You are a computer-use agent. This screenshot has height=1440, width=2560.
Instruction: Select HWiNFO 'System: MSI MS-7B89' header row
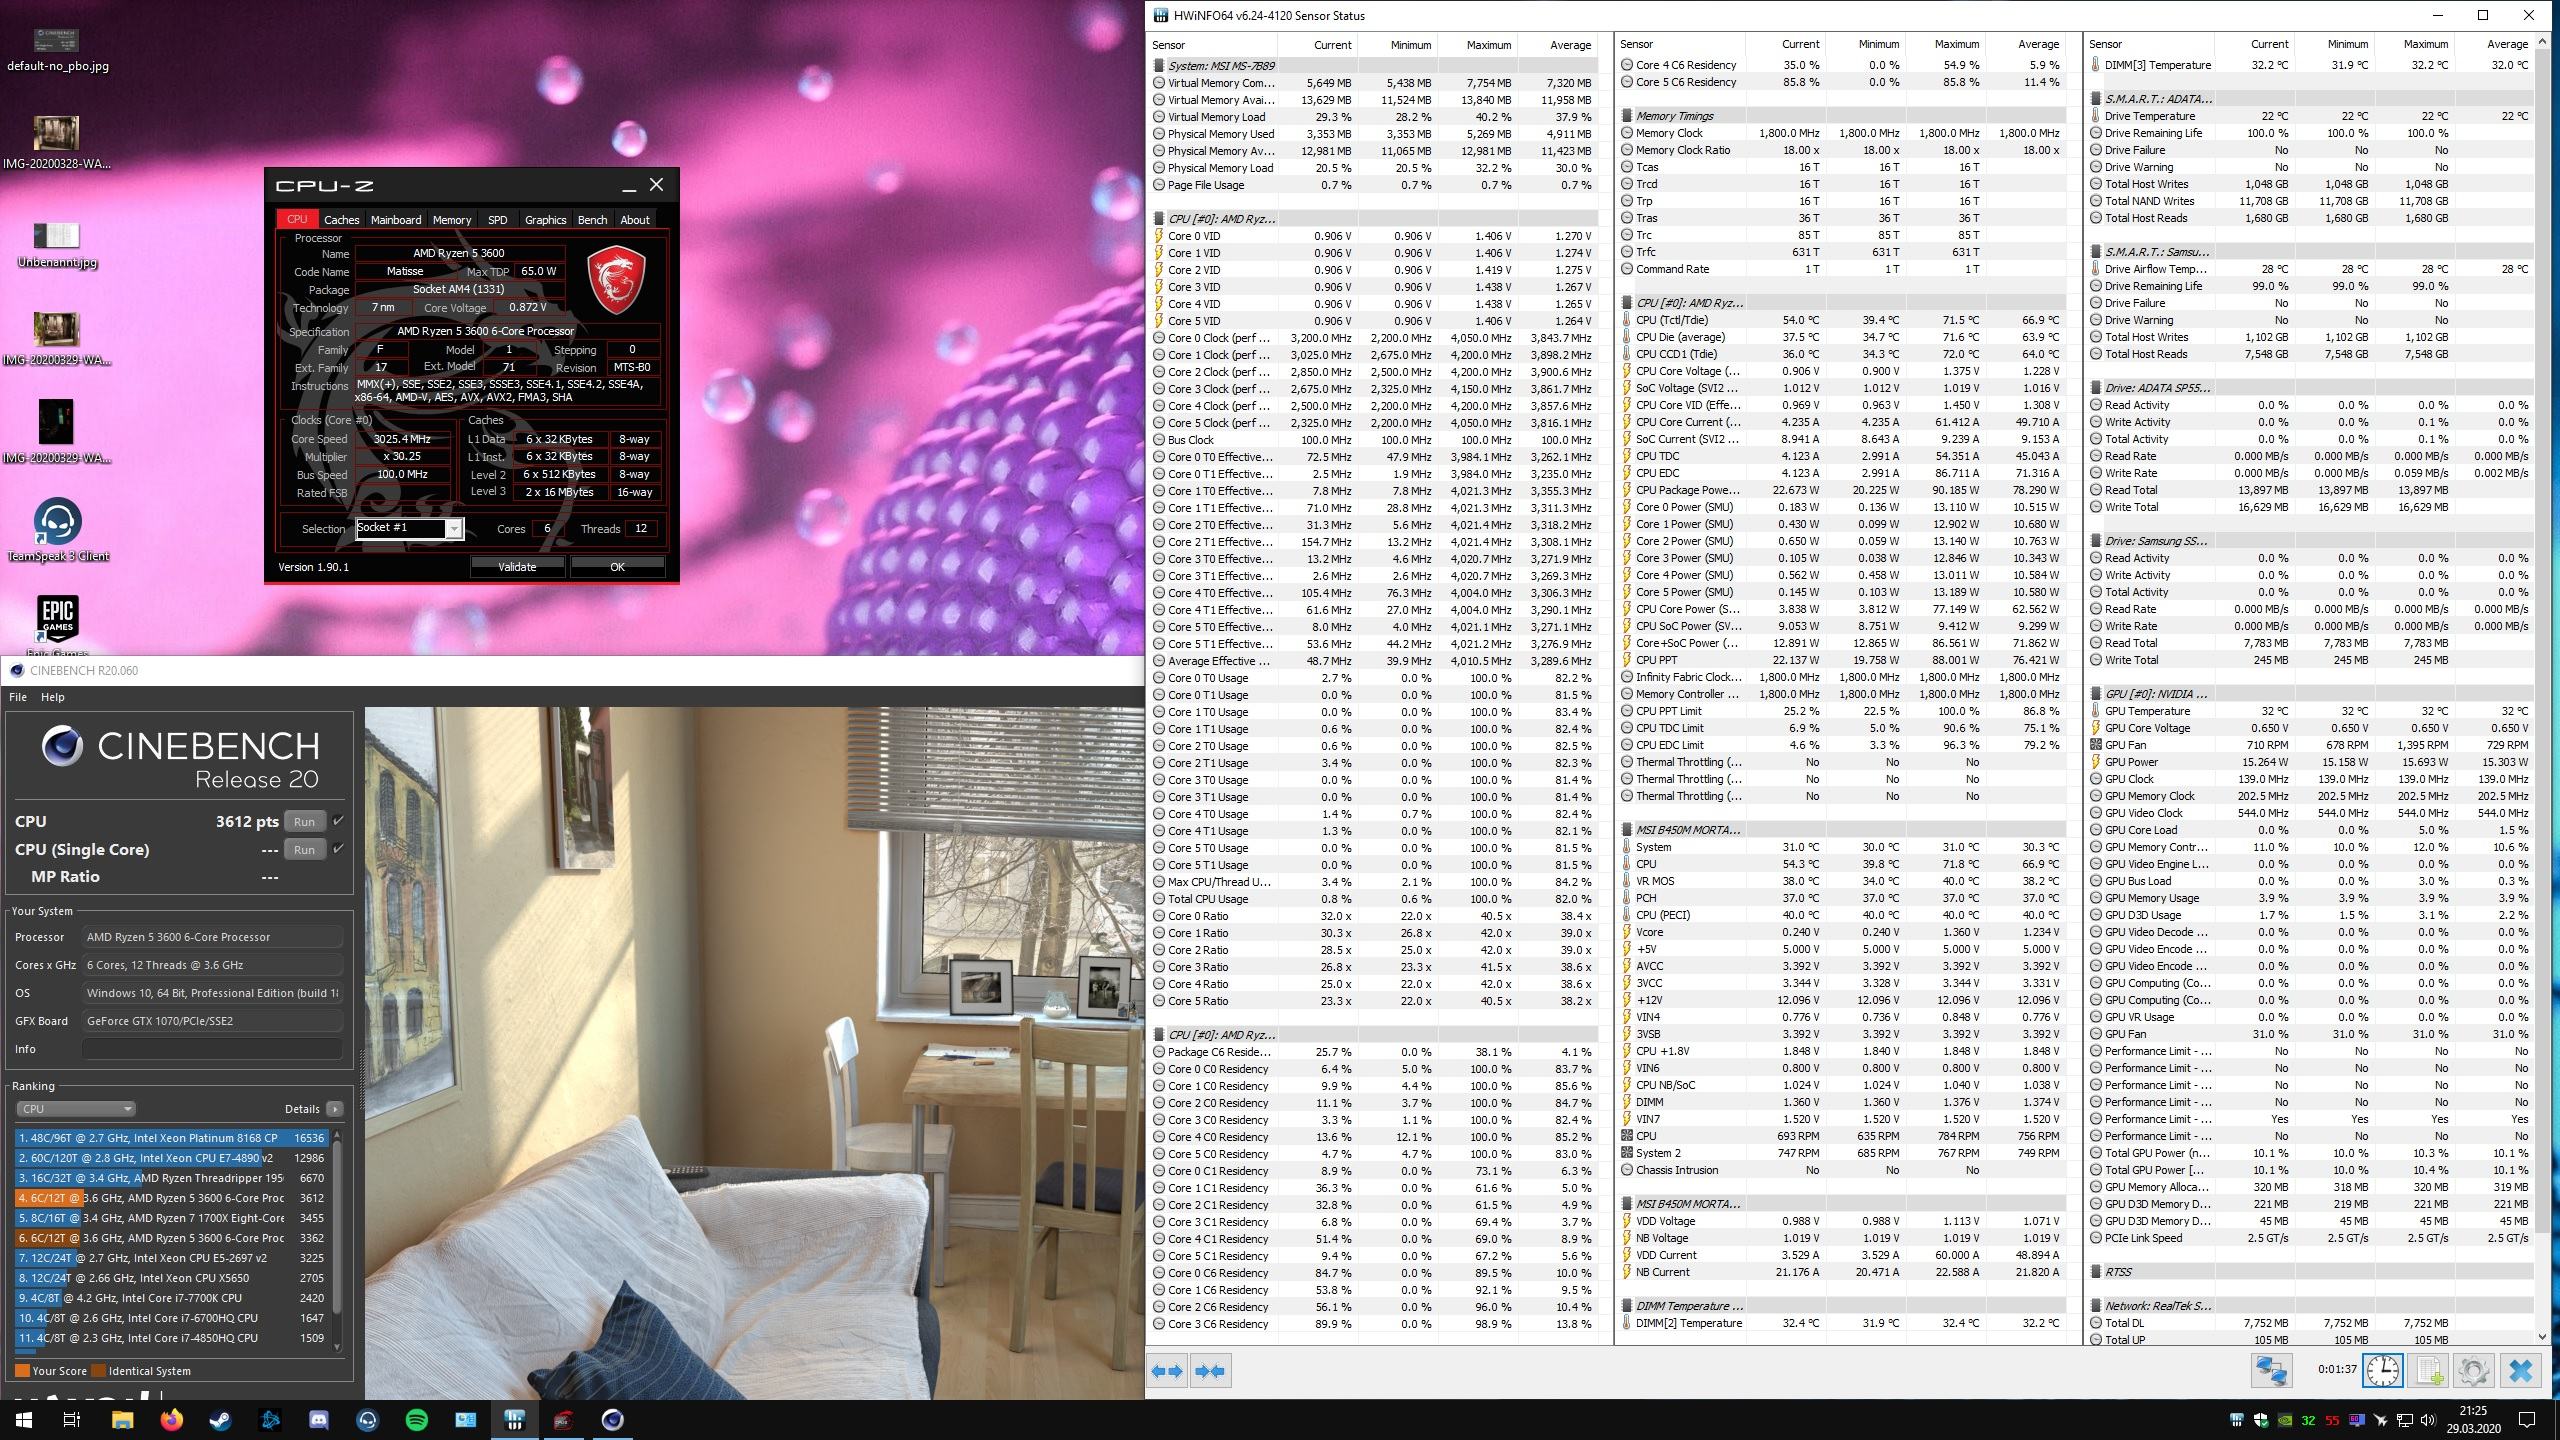pos(1375,65)
